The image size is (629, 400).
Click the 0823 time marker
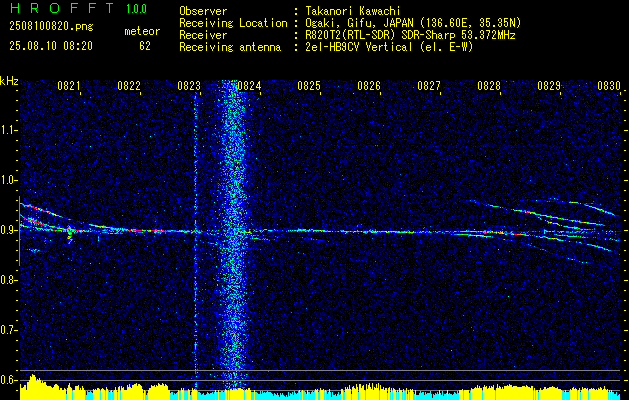tap(189, 86)
